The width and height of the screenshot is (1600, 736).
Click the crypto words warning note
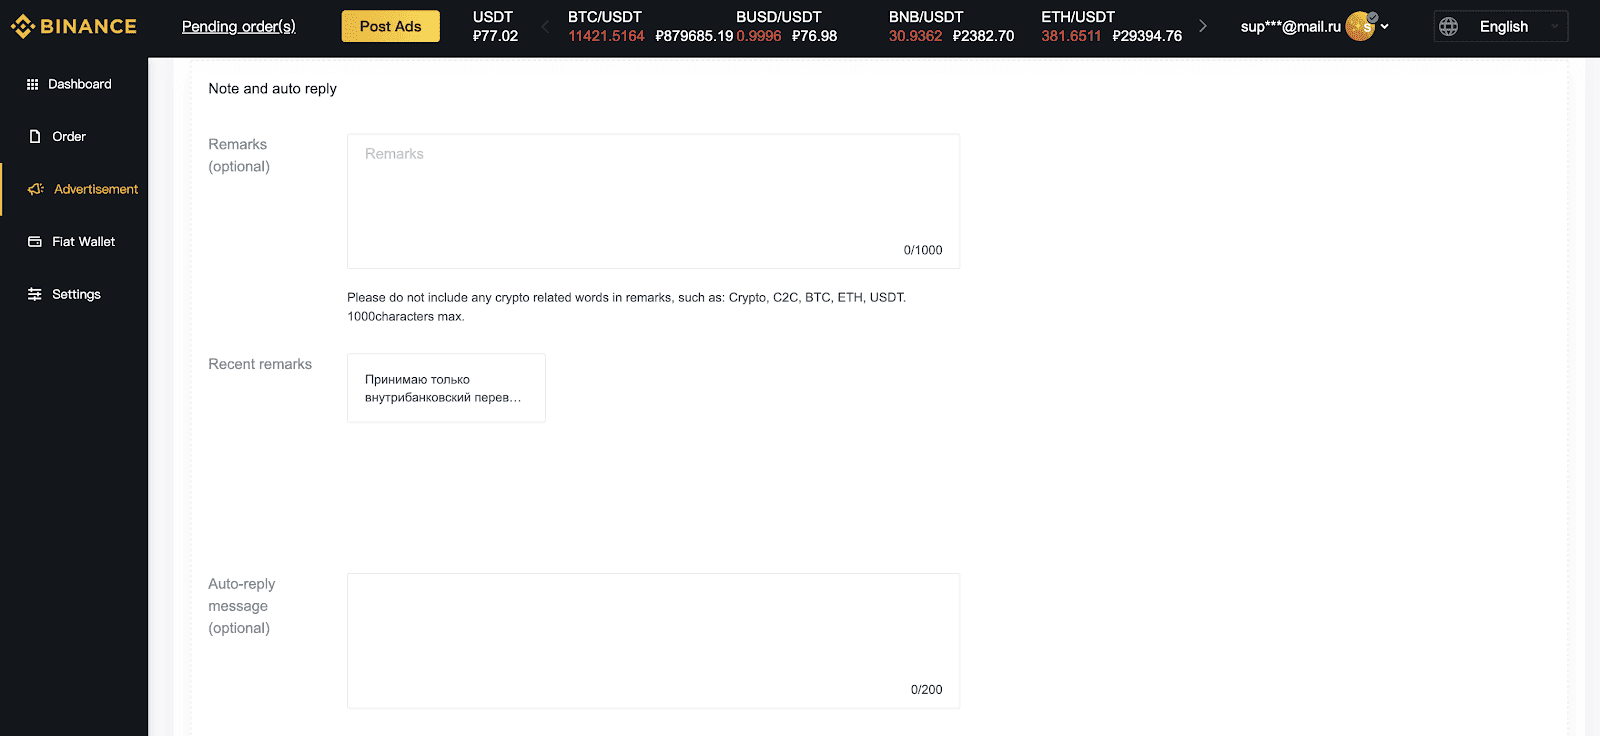626,307
